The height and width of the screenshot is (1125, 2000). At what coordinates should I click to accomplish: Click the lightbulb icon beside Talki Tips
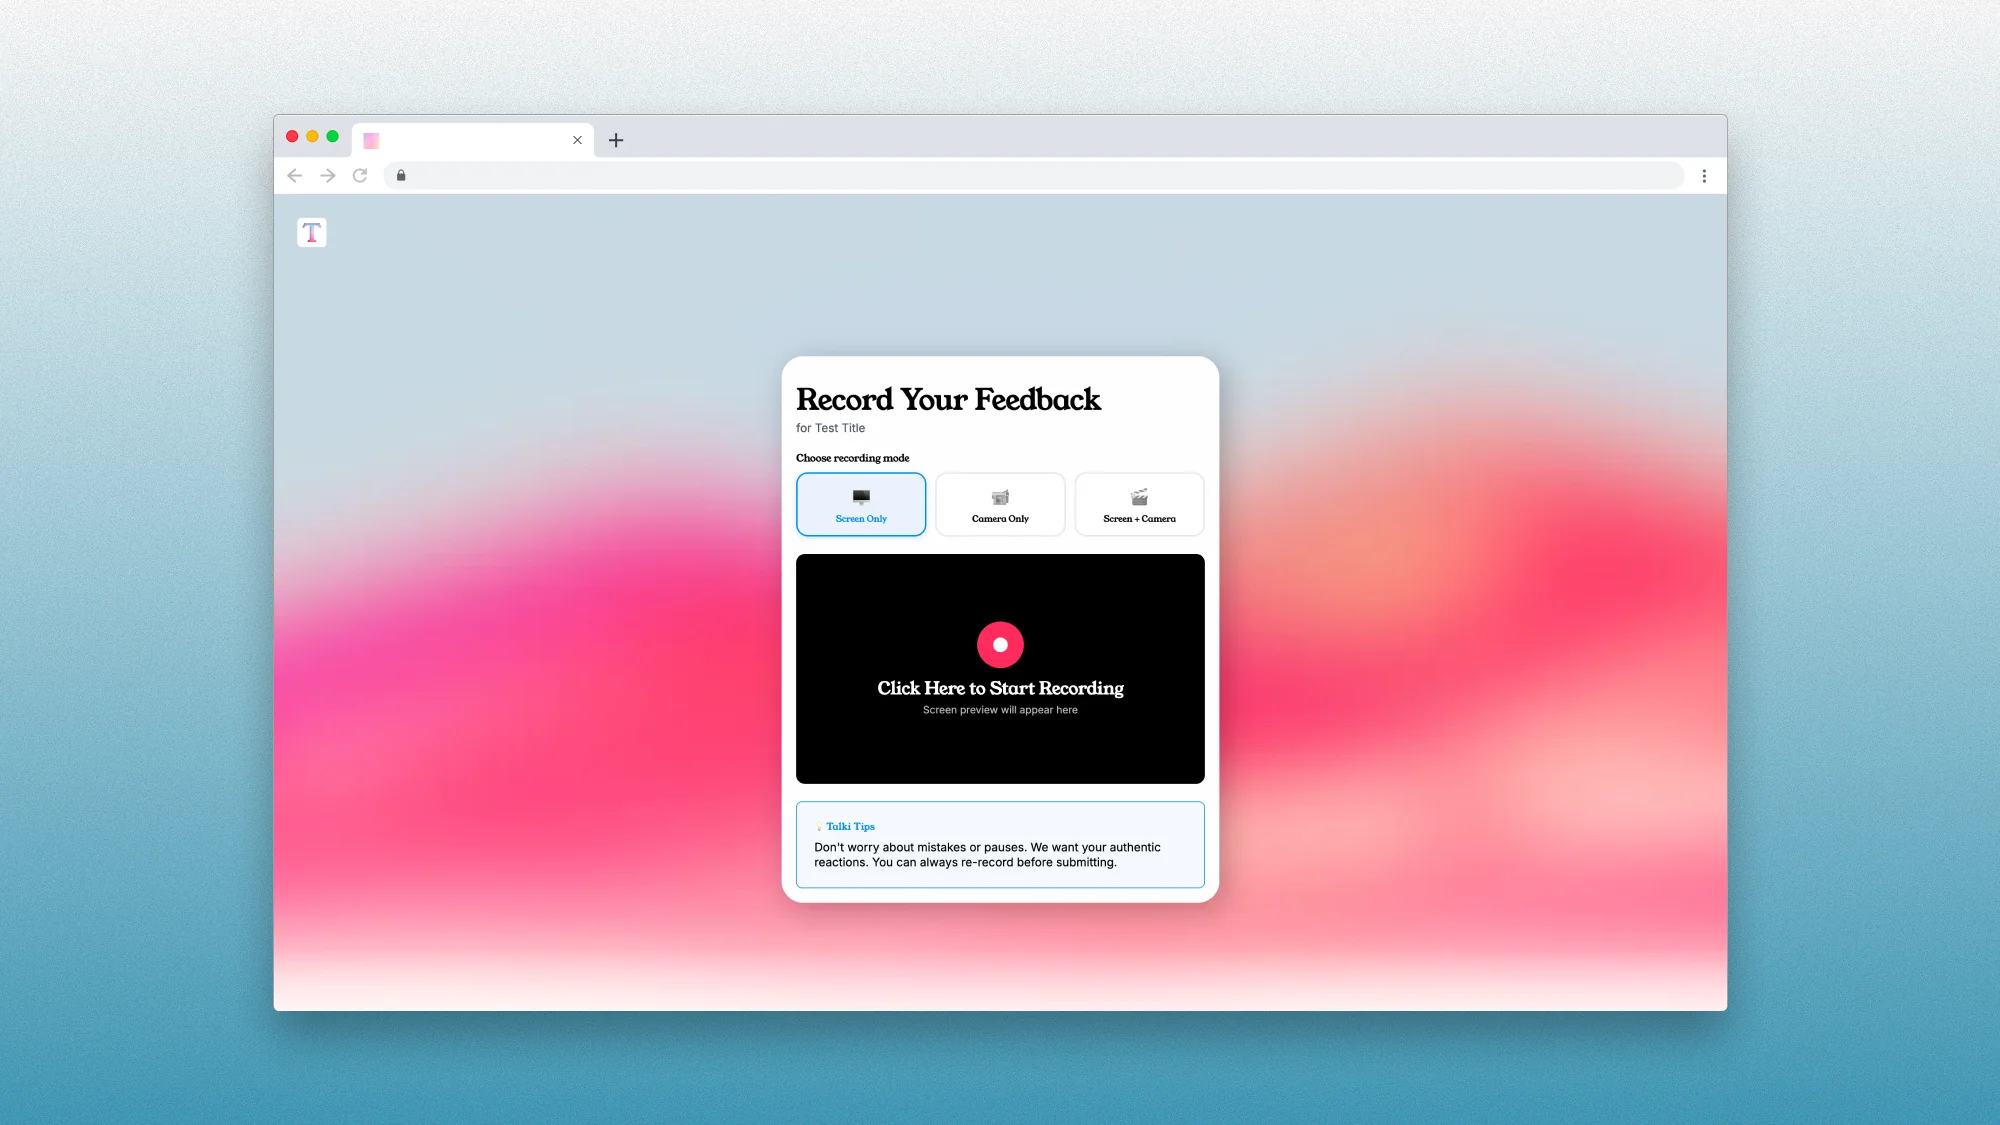tap(819, 826)
